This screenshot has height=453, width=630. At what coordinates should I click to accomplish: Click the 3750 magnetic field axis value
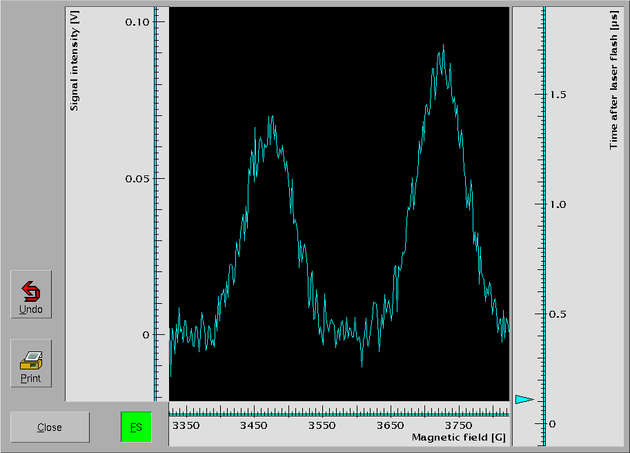[x=458, y=425]
